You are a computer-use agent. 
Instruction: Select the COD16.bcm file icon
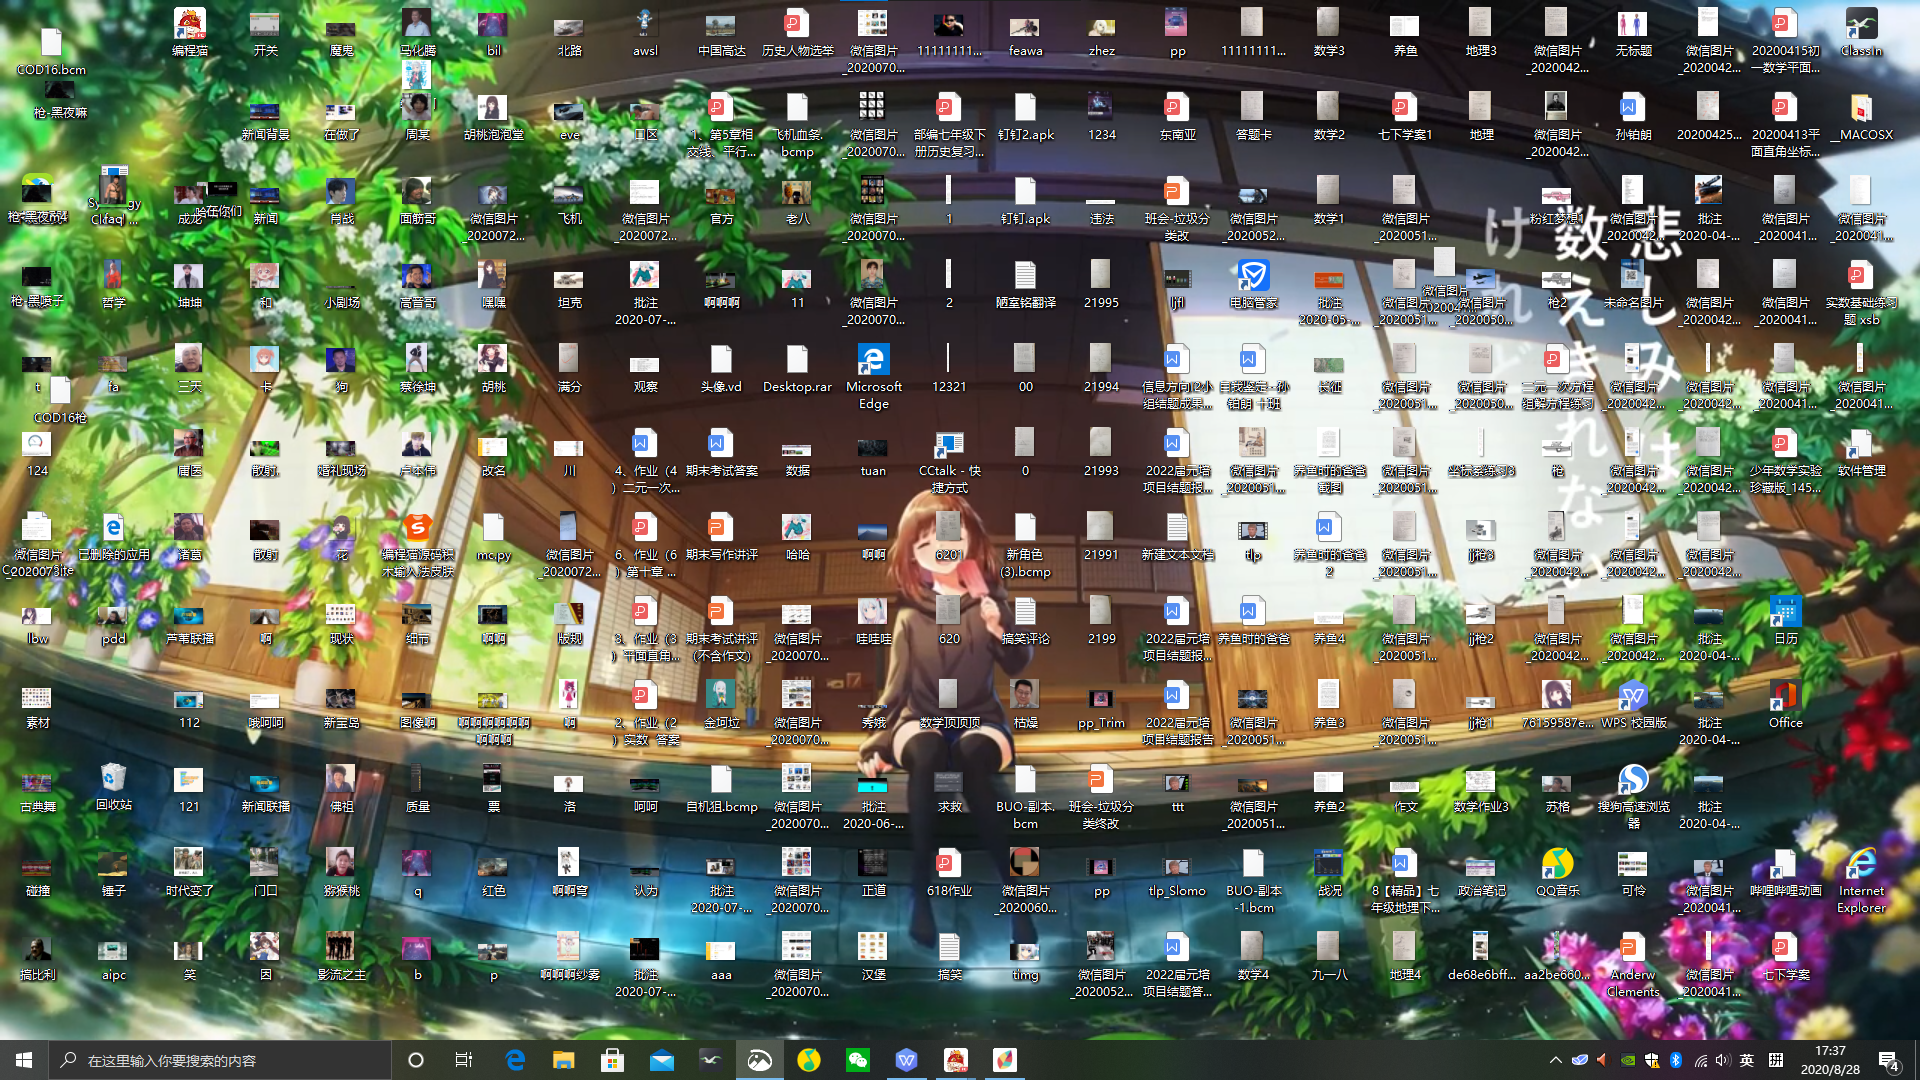[x=51, y=52]
